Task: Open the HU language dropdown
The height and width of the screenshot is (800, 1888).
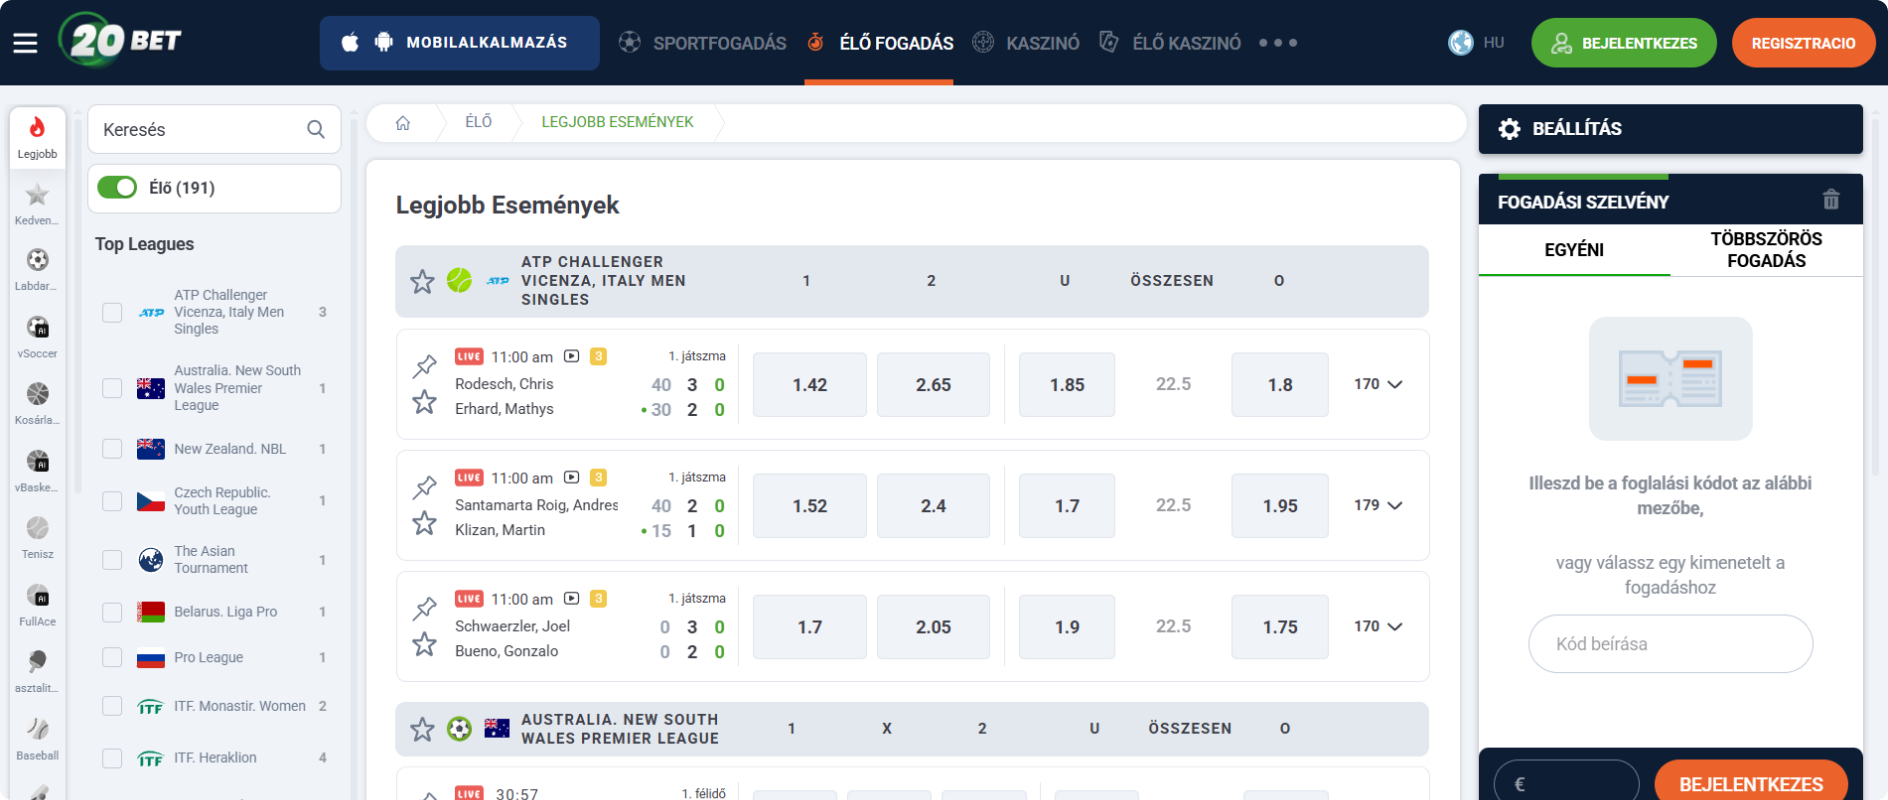Action: [1494, 42]
